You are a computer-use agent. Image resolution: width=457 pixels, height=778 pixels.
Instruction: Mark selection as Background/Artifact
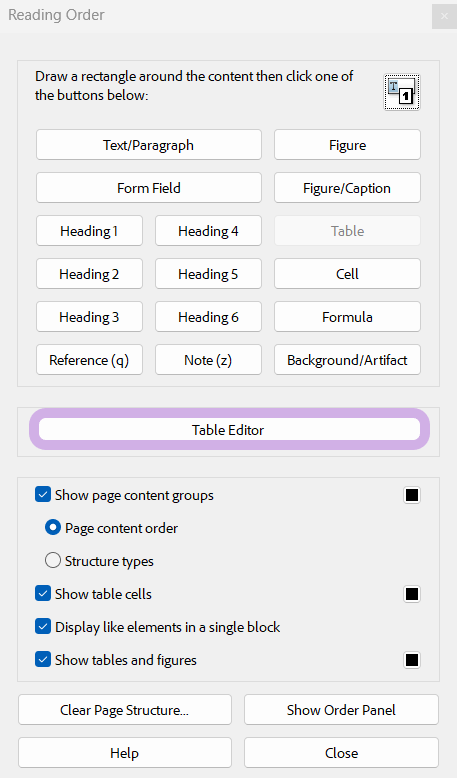point(347,360)
